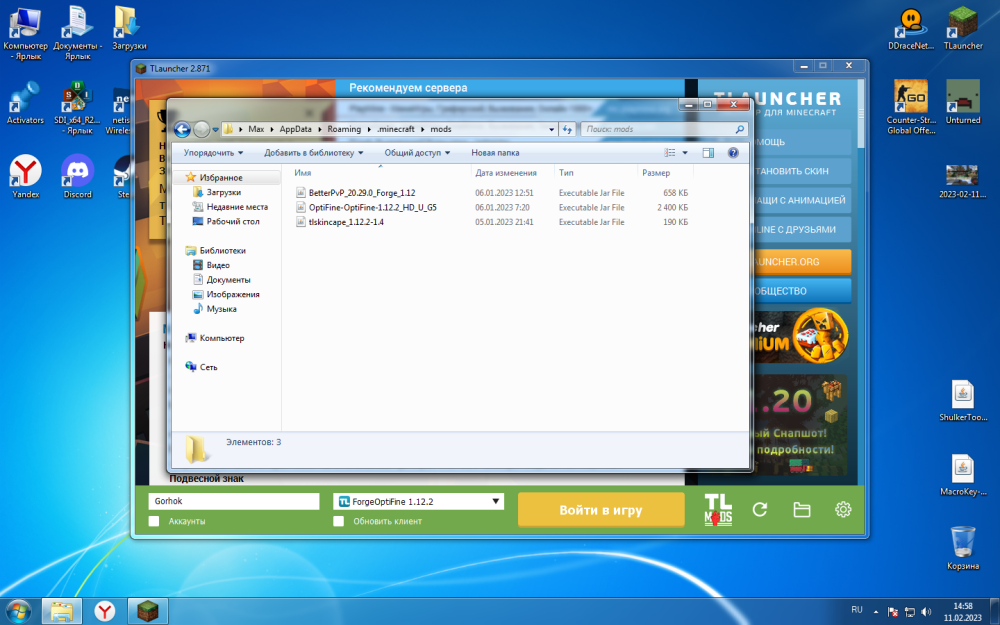The image size is (1000, 625).
Task: Click the 1.20 snapshot banner
Action: (802, 425)
